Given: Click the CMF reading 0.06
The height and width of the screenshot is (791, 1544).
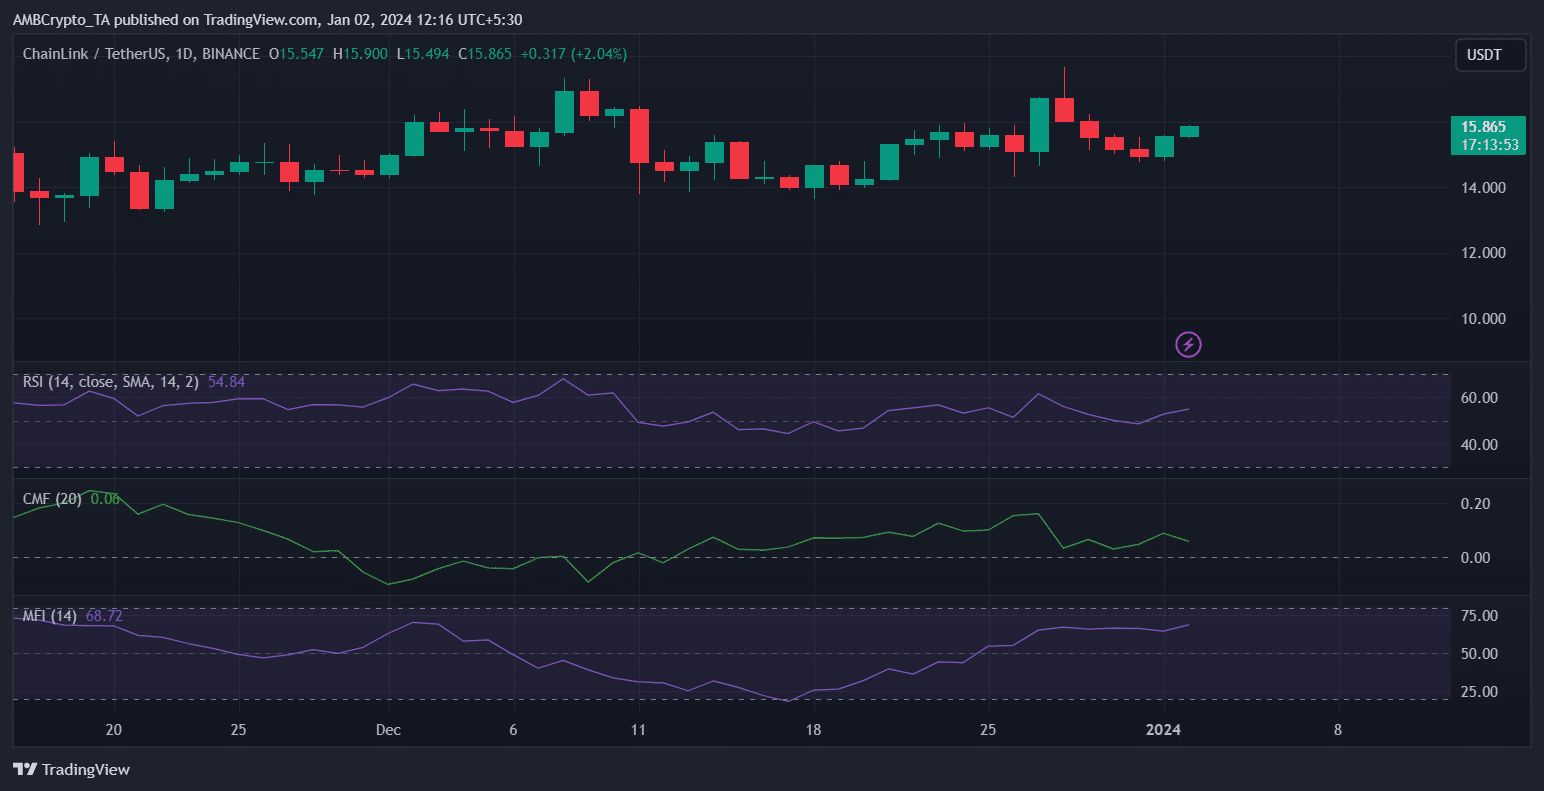Looking at the screenshot, I should (x=105, y=499).
